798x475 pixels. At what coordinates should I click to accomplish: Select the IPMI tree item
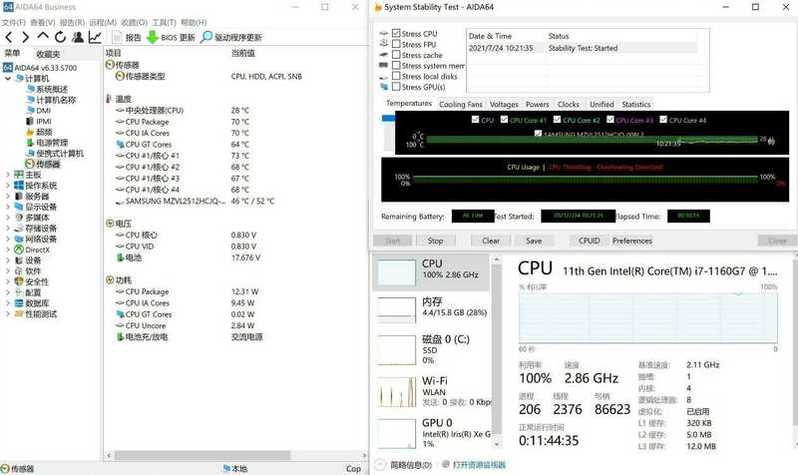39,121
